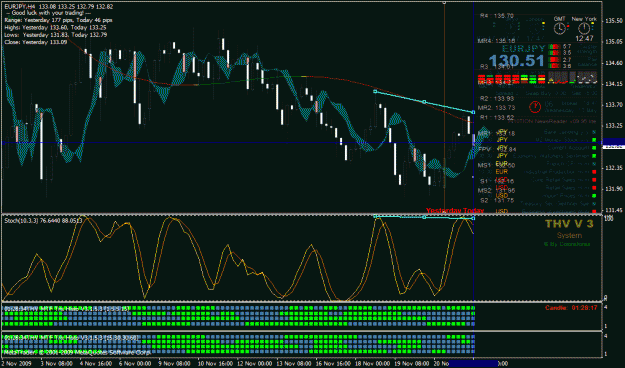Click the Close Yesterday 133.09 line
The height and width of the screenshot is (368, 625).
click(x=35, y=42)
